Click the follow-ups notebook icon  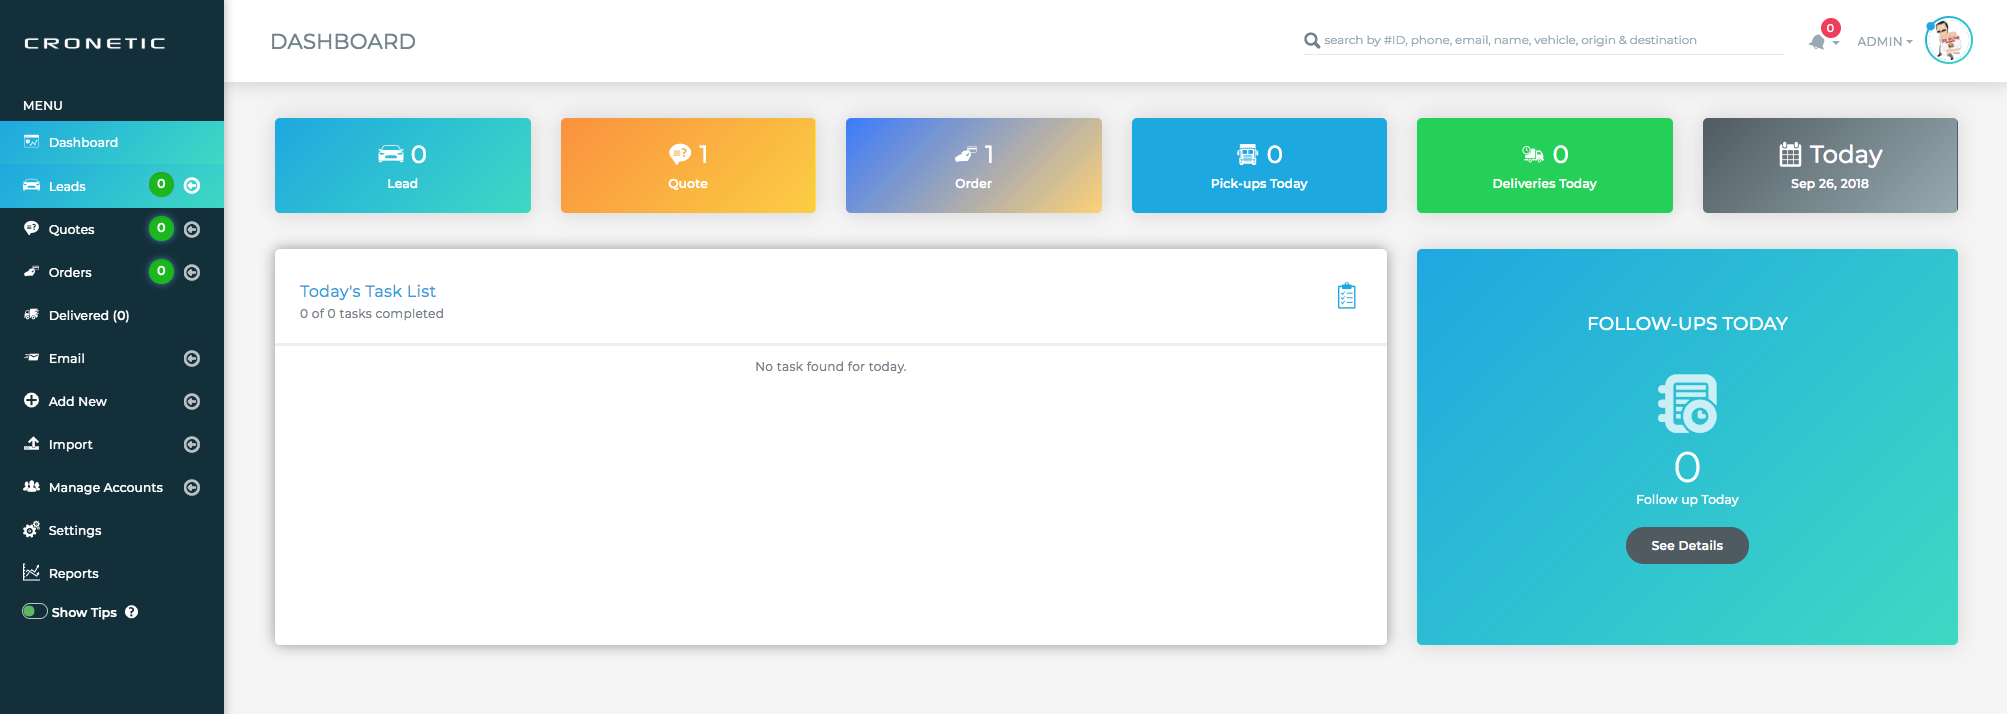[1687, 404]
